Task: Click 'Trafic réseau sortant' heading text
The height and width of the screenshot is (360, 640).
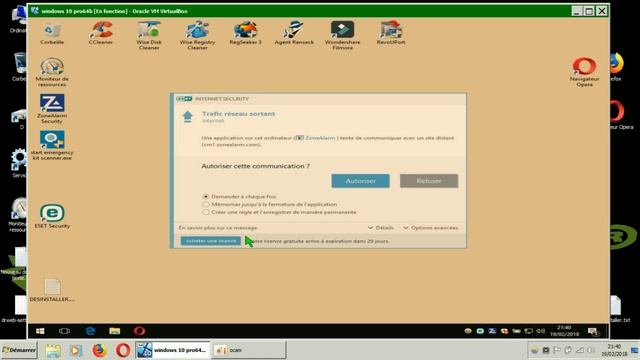Action: coord(238,114)
